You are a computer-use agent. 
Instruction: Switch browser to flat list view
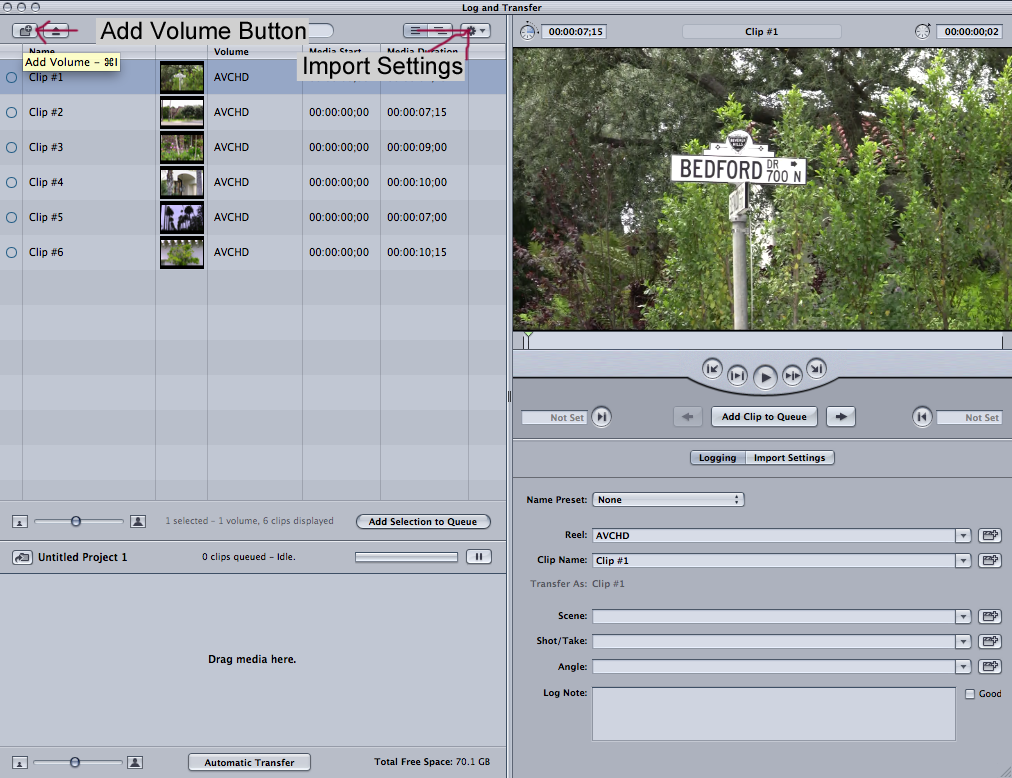(416, 30)
